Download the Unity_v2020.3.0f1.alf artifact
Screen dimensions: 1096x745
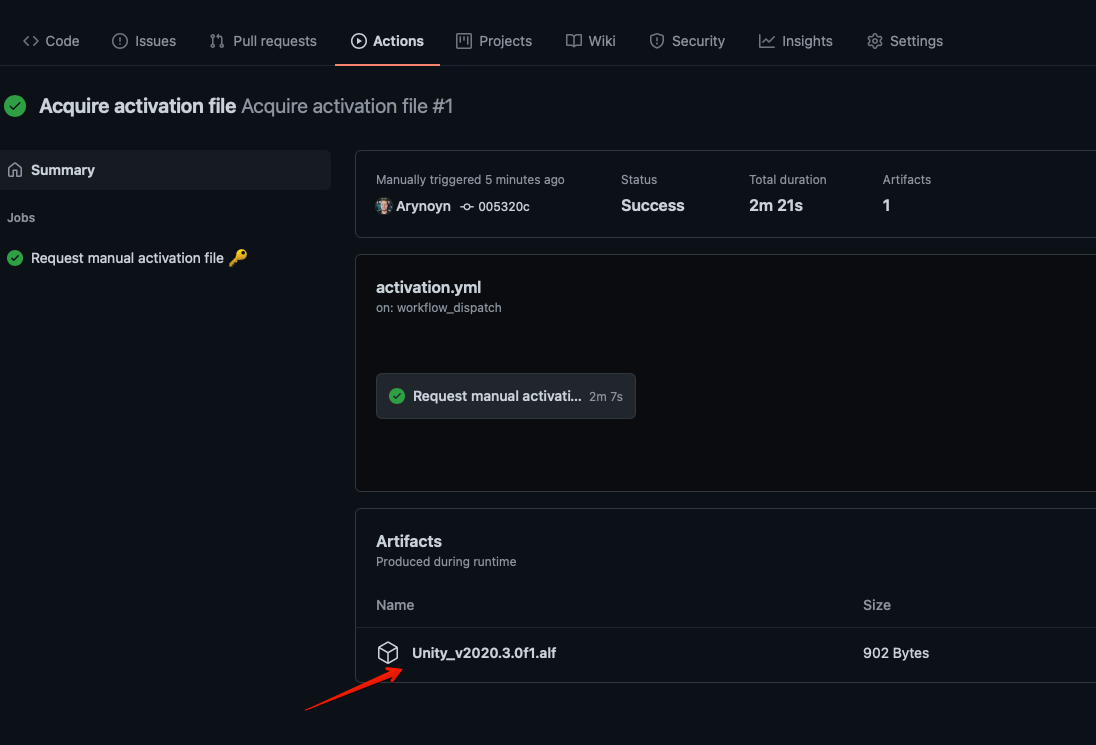coord(484,653)
